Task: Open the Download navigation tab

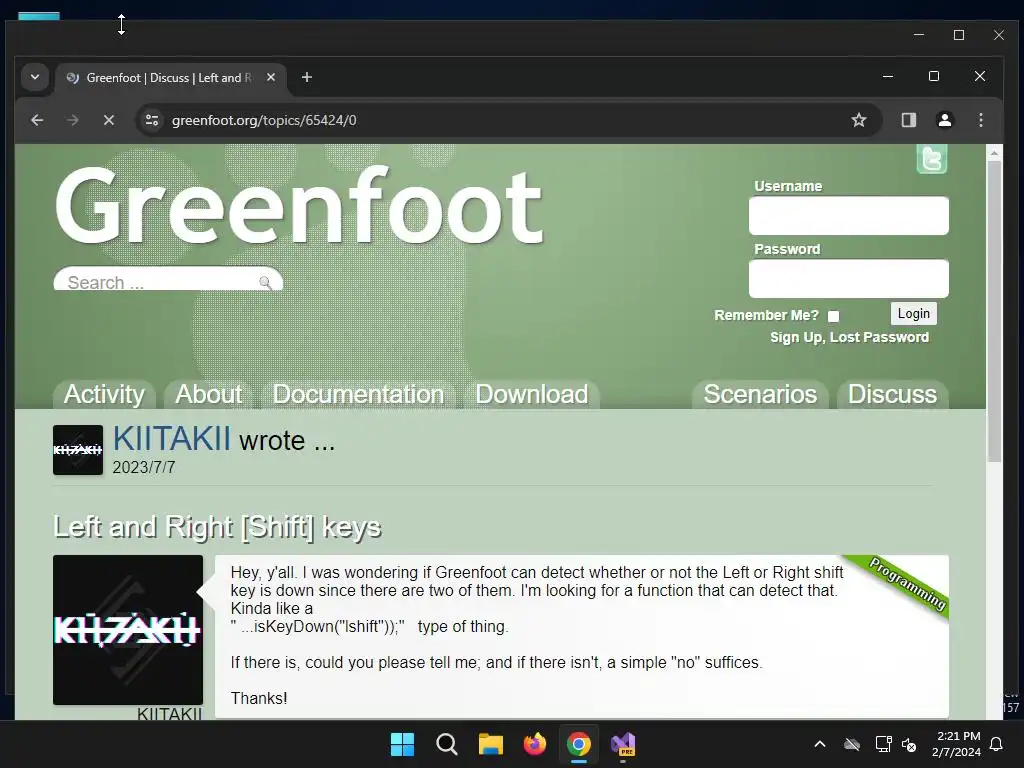Action: (532, 394)
